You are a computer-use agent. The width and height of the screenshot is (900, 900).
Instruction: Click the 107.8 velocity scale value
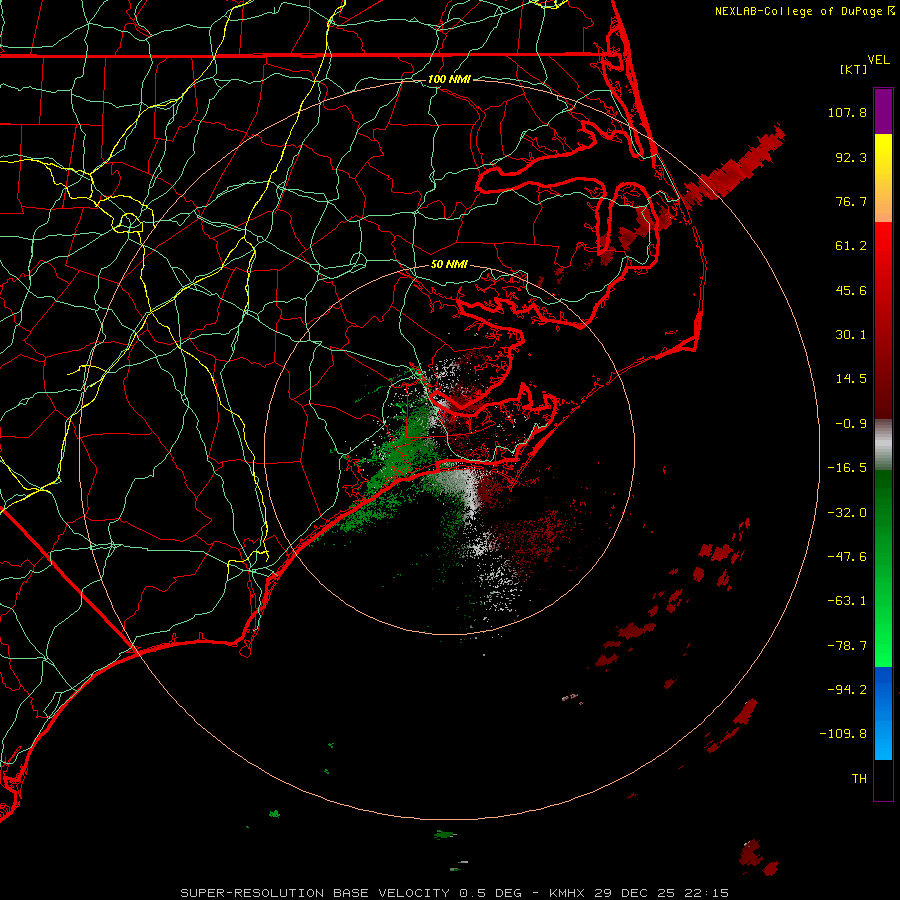847,112
